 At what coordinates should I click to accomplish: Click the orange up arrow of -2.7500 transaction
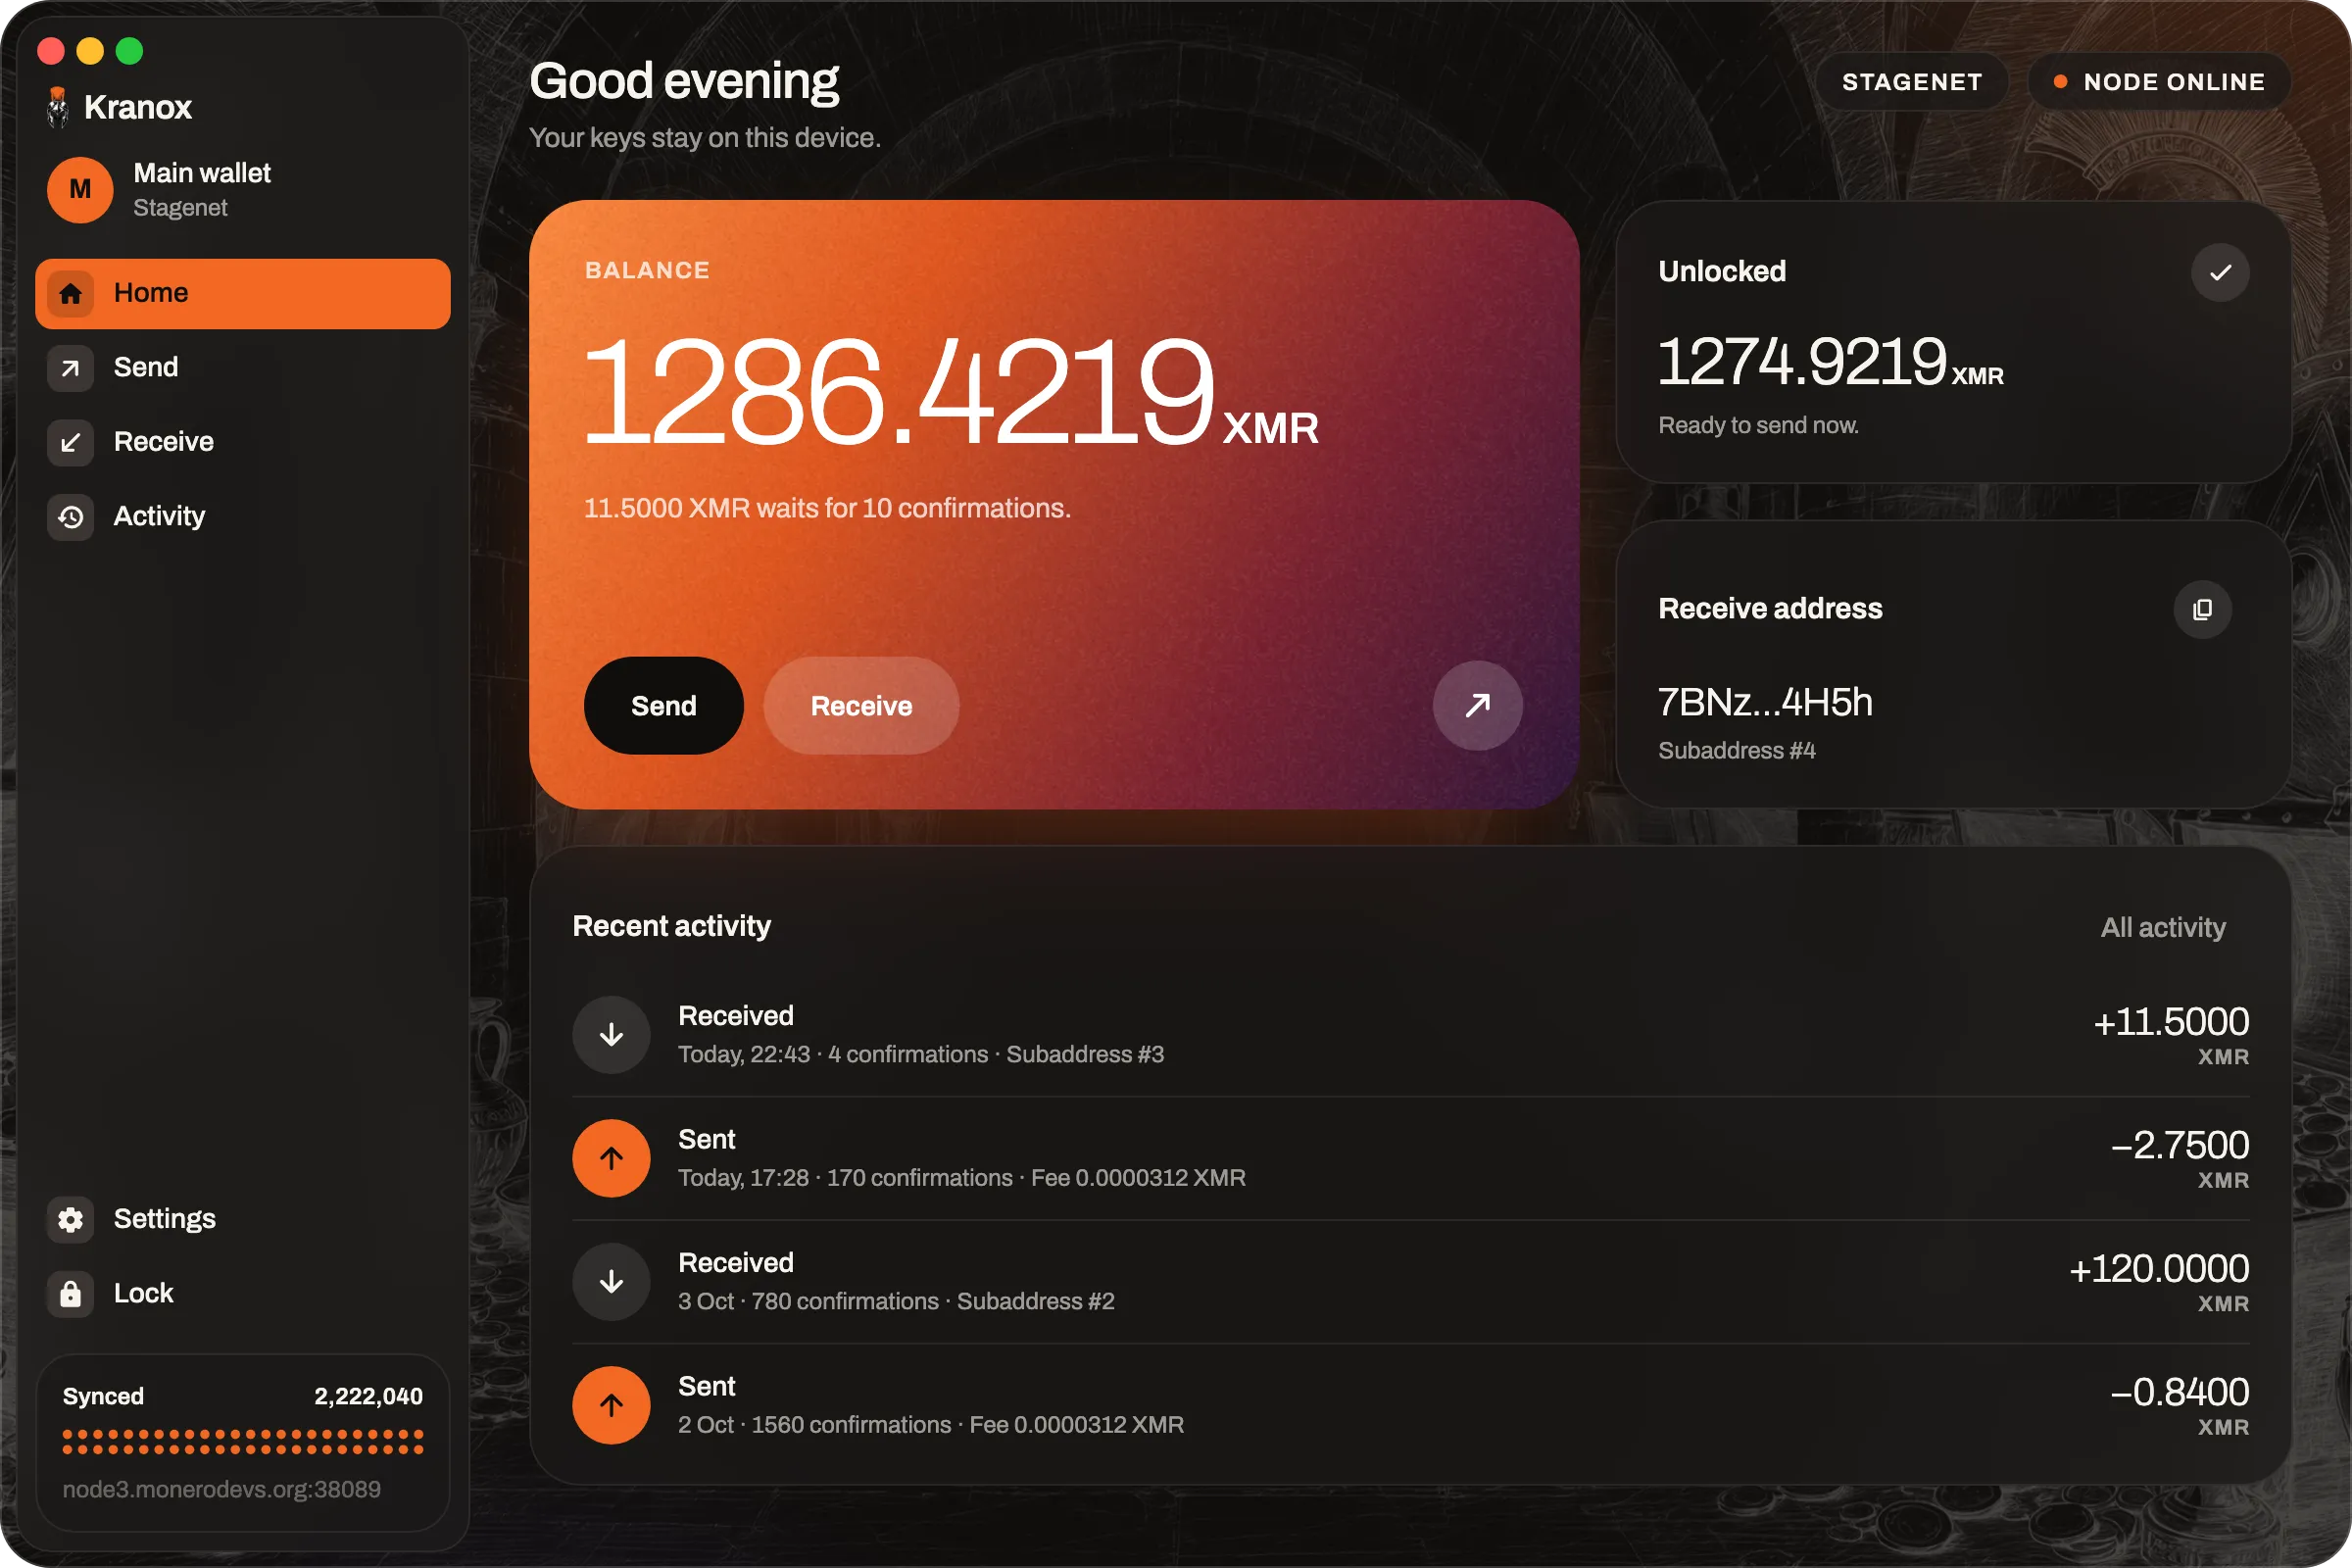pyautogui.click(x=611, y=1158)
